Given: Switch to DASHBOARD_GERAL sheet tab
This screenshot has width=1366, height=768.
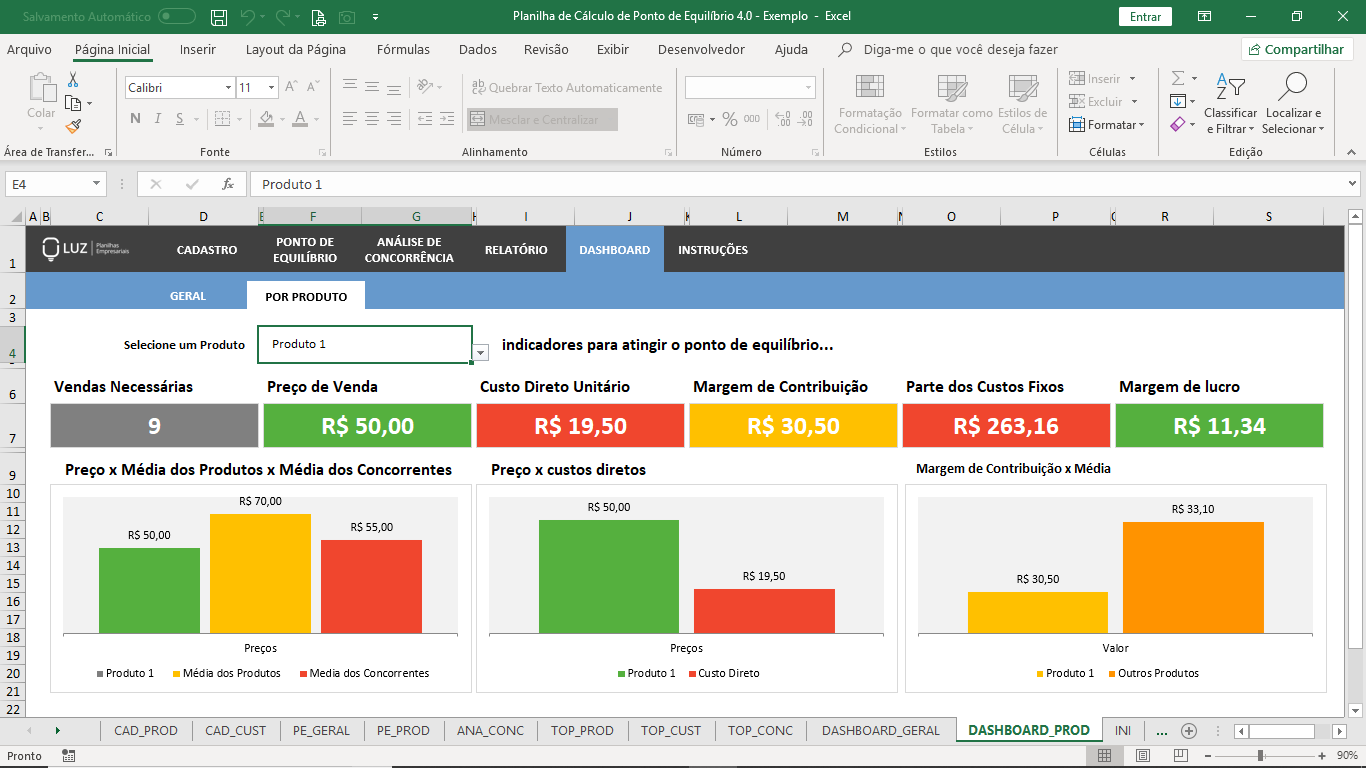Looking at the screenshot, I should [x=880, y=731].
